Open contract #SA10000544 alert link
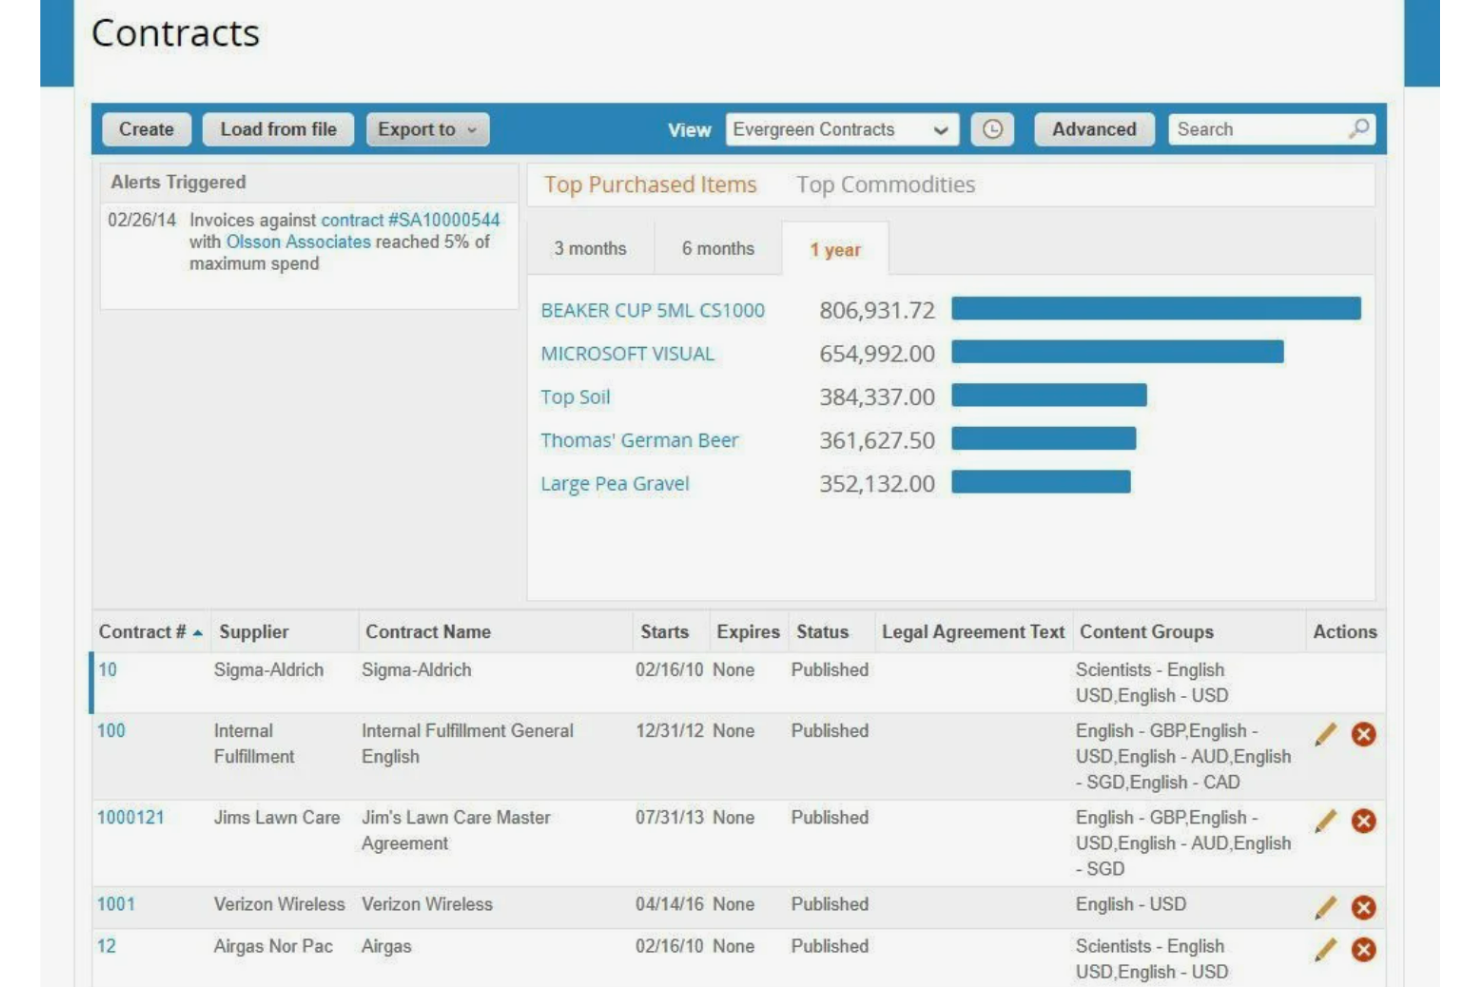The width and height of the screenshot is (1480, 987). pyautogui.click(x=410, y=220)
